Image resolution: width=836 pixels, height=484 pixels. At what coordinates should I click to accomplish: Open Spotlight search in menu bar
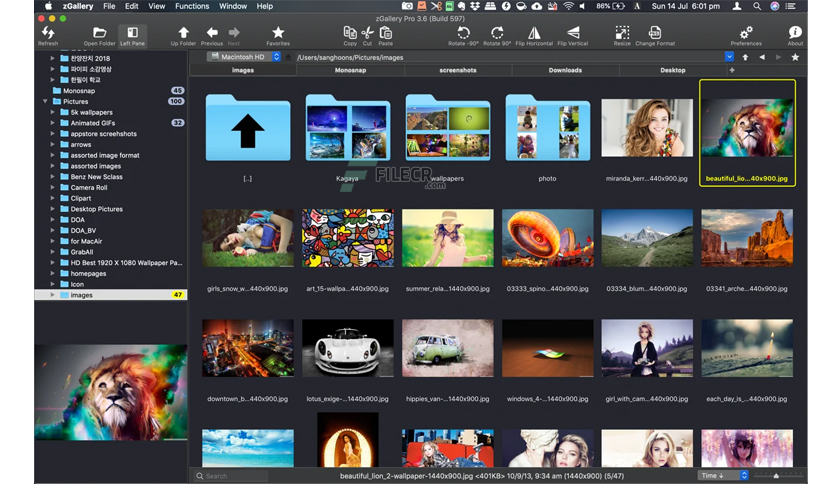click(x=757, y=6)
